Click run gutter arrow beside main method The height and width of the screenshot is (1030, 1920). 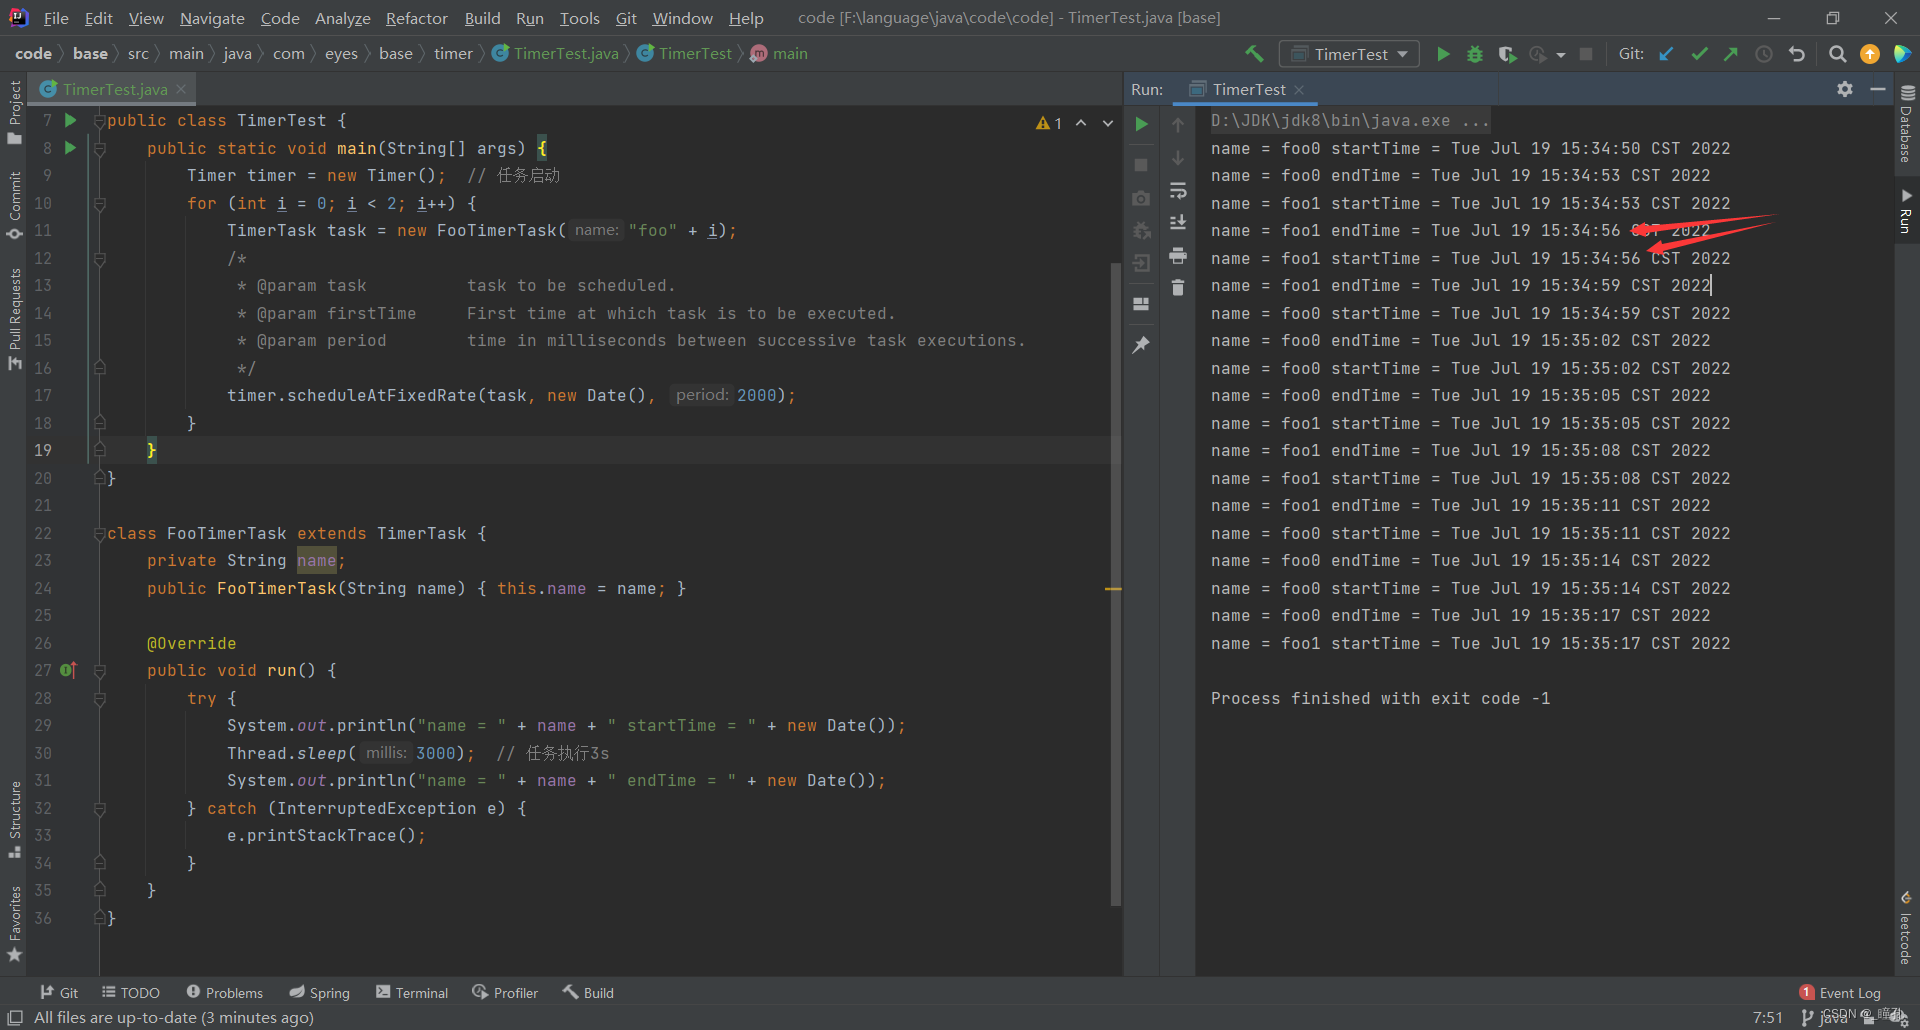point(70,148)
